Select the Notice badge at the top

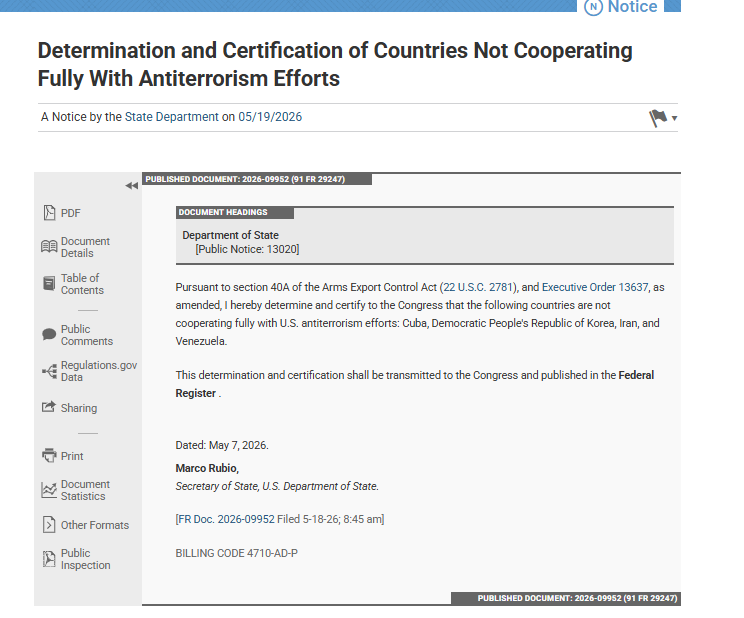(x=621, y=7)
